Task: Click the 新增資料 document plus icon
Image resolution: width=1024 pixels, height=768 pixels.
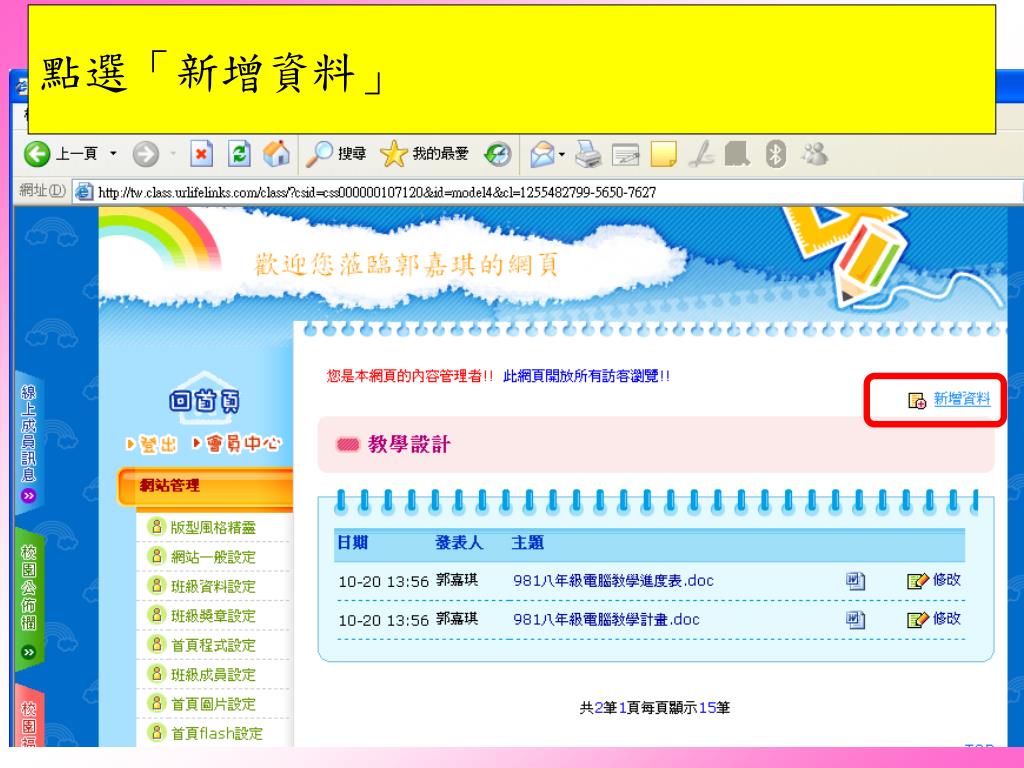Action: click(917, 400)
